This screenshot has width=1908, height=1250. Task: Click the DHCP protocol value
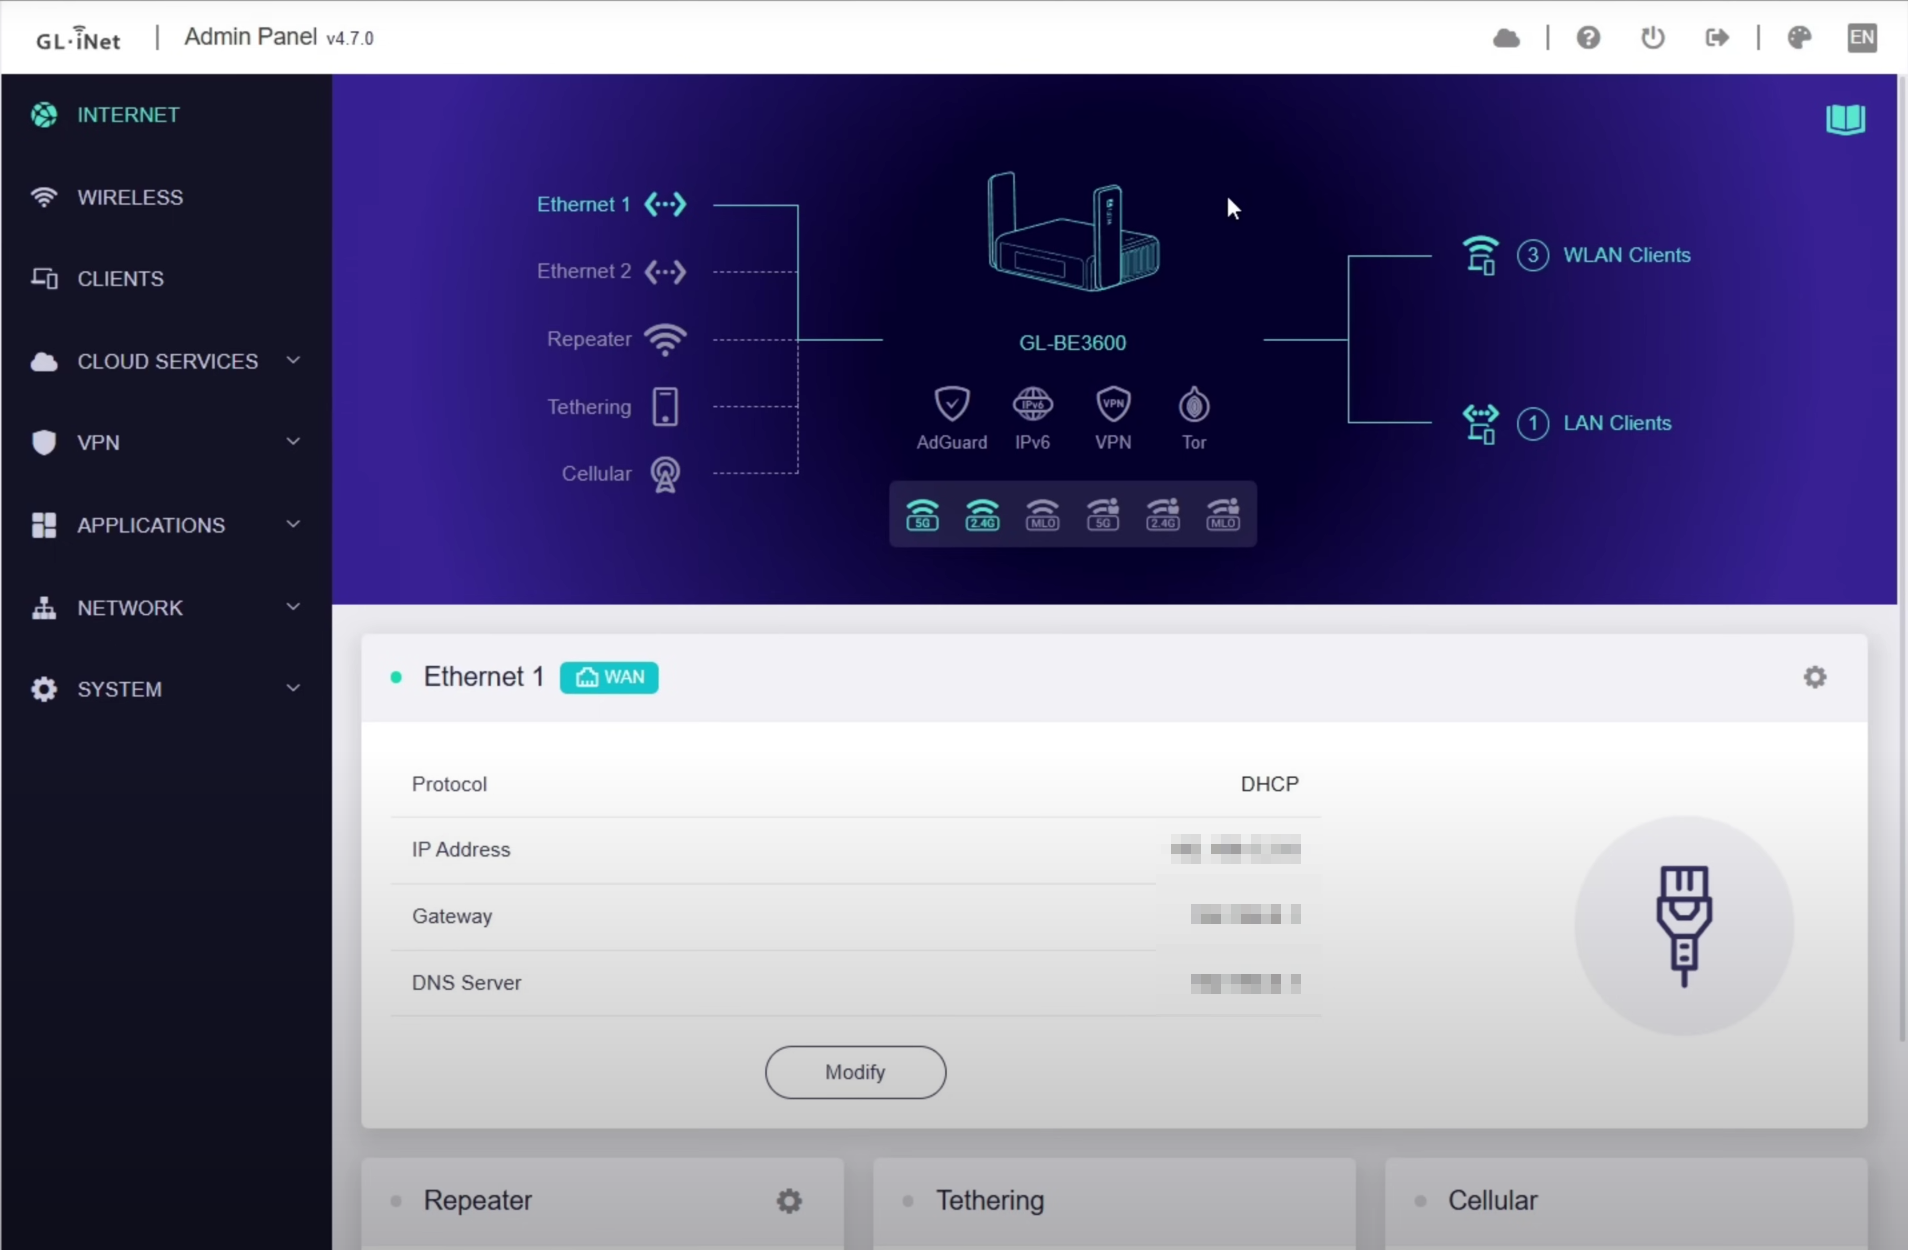(1270, 784)
